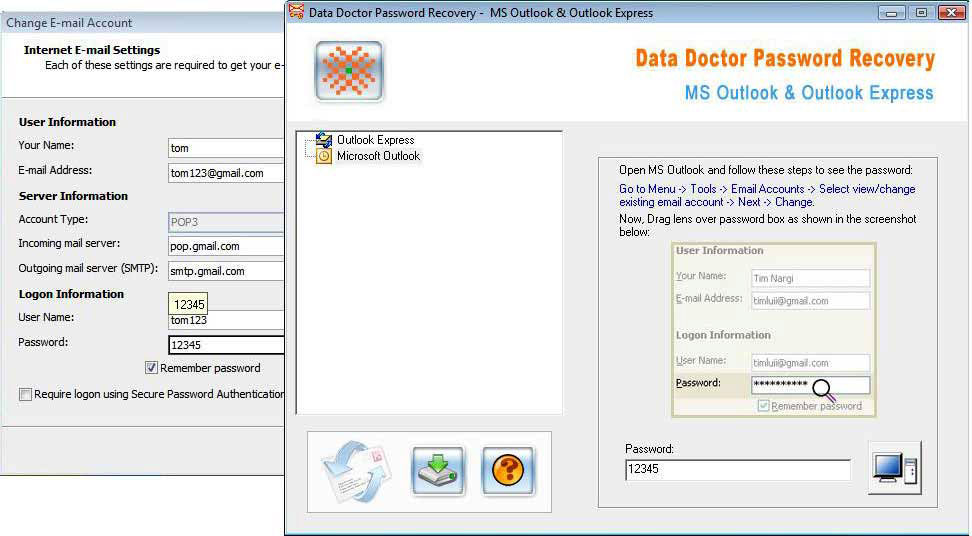Click the 12345 tooltip above User Name
972x536 pixels.
point(188,304)
